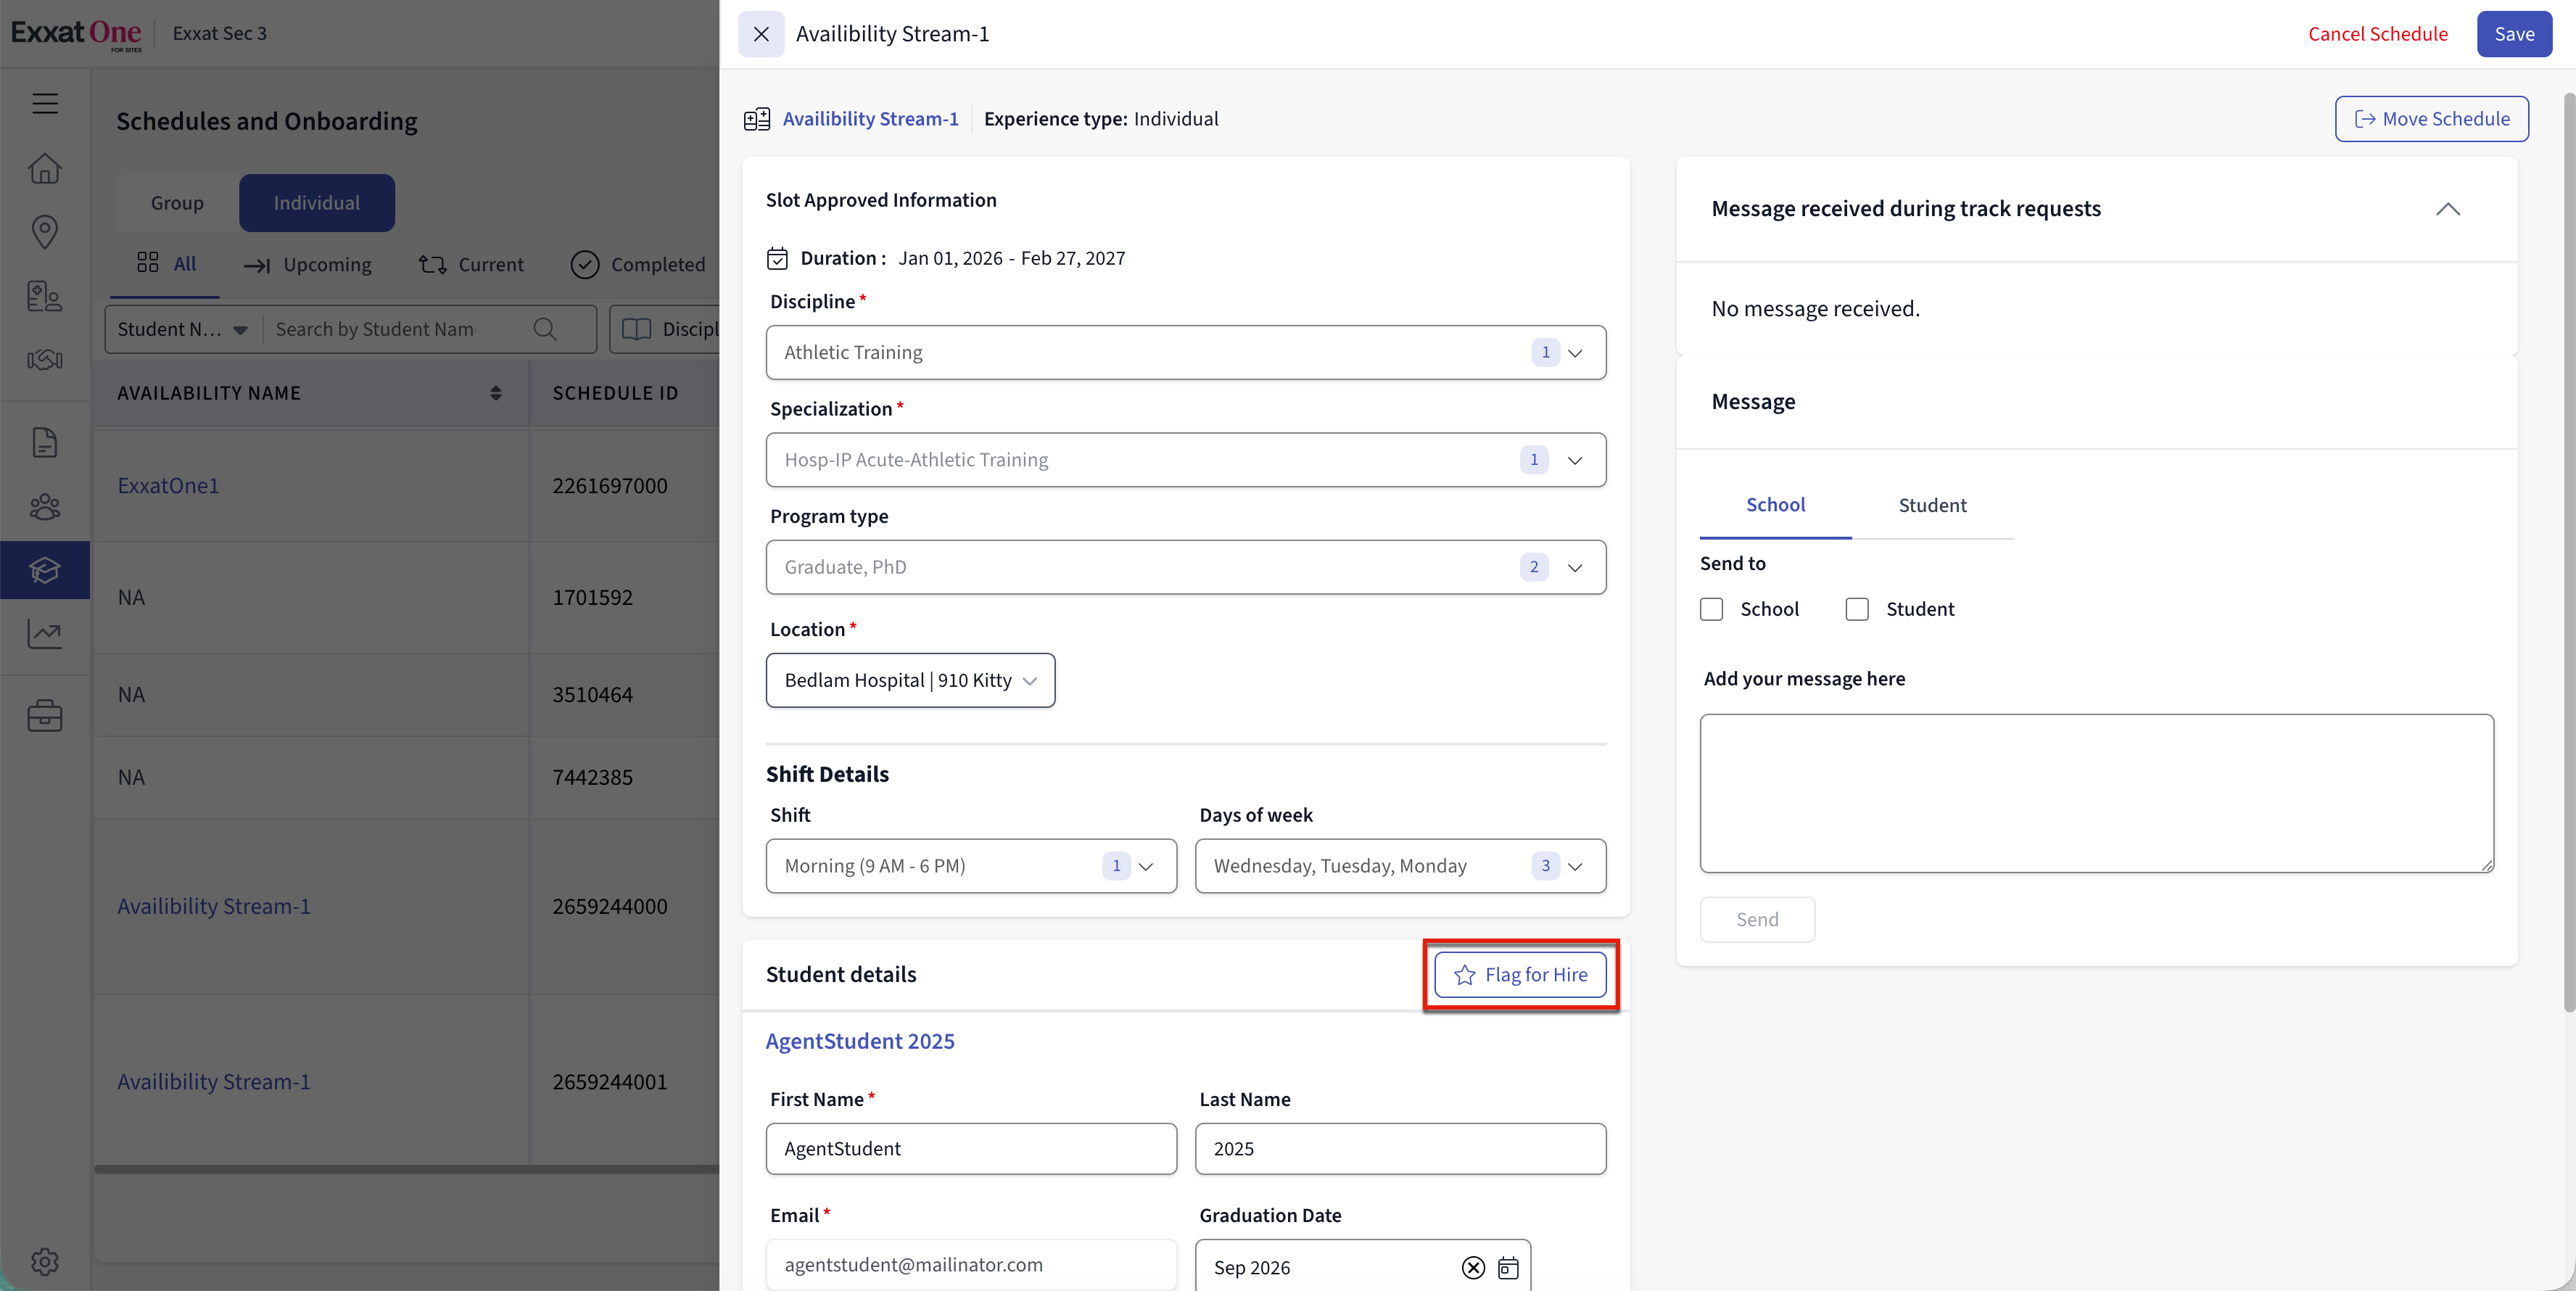Open the Graduation Date calendar icon
This screenshot has height=1291, width=2576.
tap(1508, 1268)
